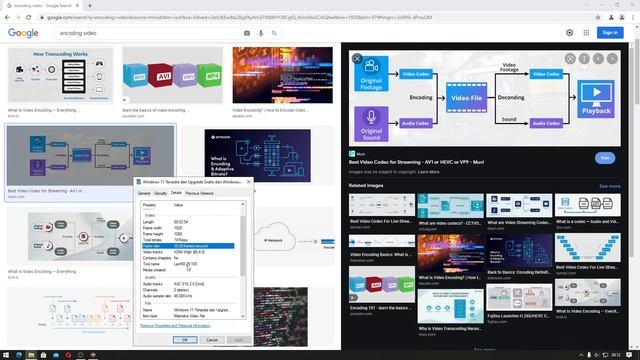The height and width of the screenshot is (360, 640).
Task: Select the Video tracks property row
Action: (188, 252)
